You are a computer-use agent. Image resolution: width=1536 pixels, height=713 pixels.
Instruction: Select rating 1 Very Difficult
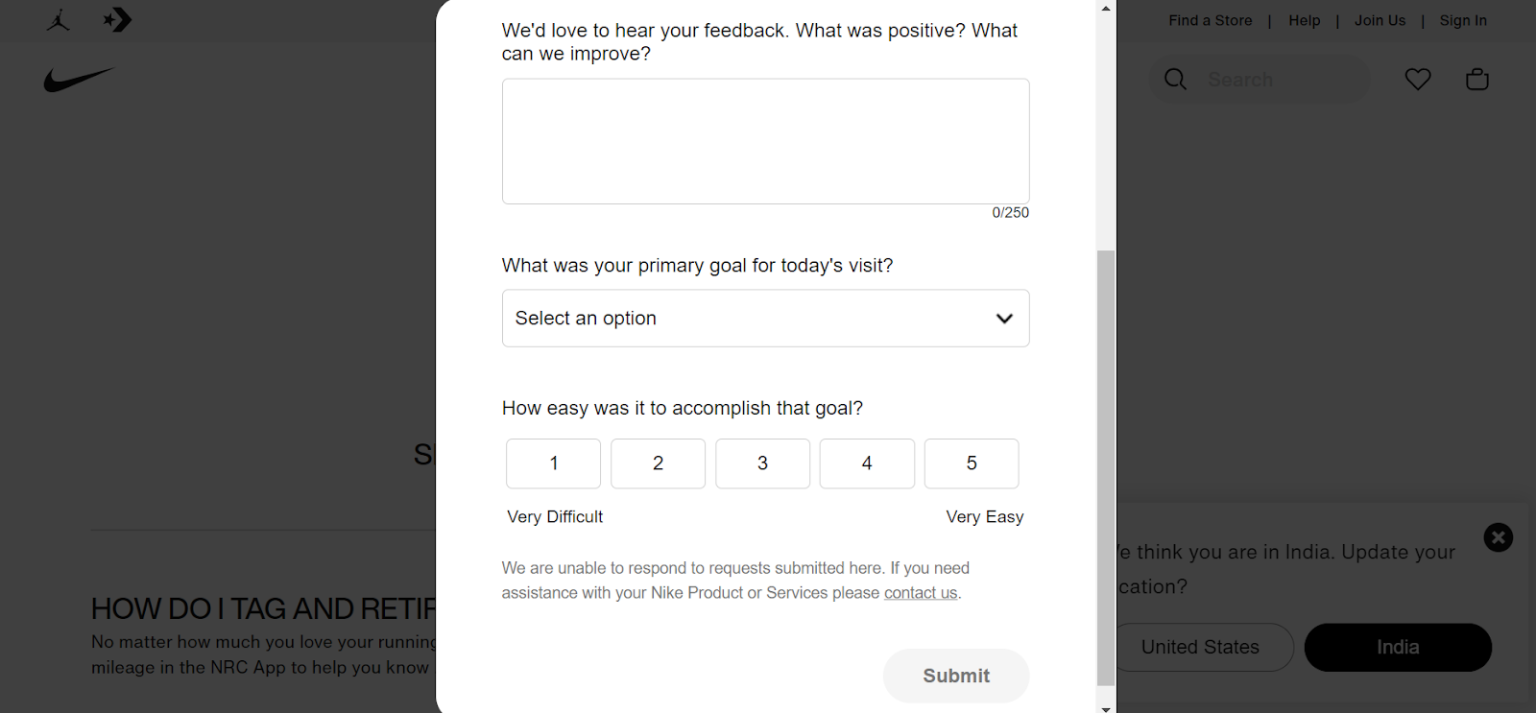click(553, 463)
